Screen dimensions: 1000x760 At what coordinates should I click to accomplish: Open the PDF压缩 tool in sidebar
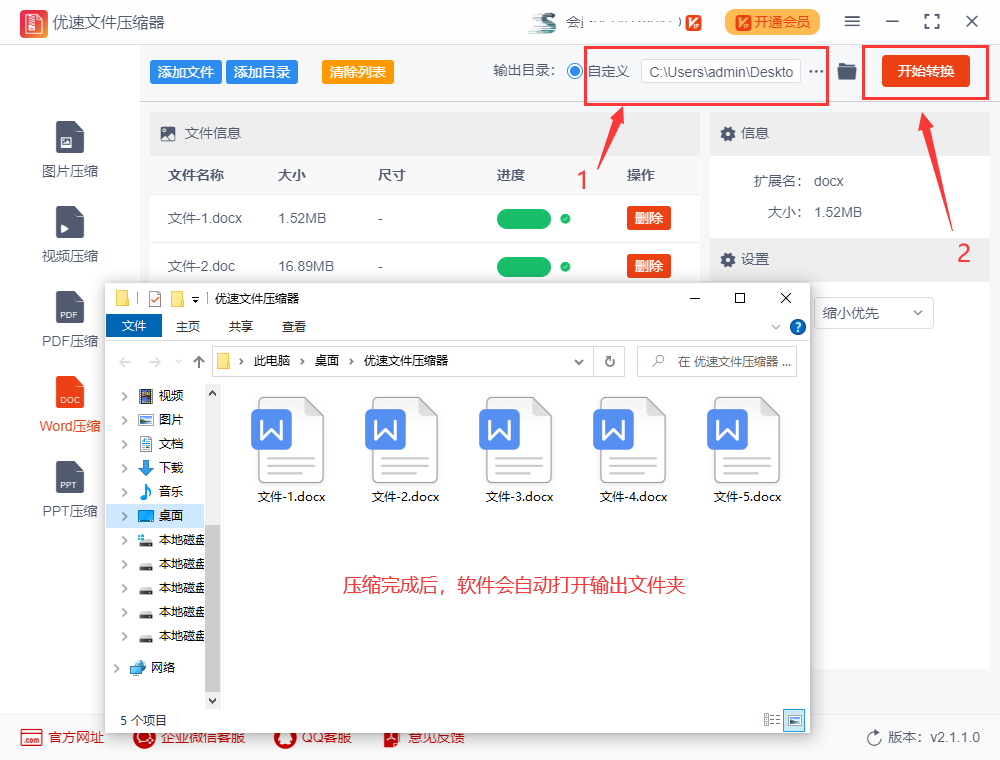tap(70, 319)
